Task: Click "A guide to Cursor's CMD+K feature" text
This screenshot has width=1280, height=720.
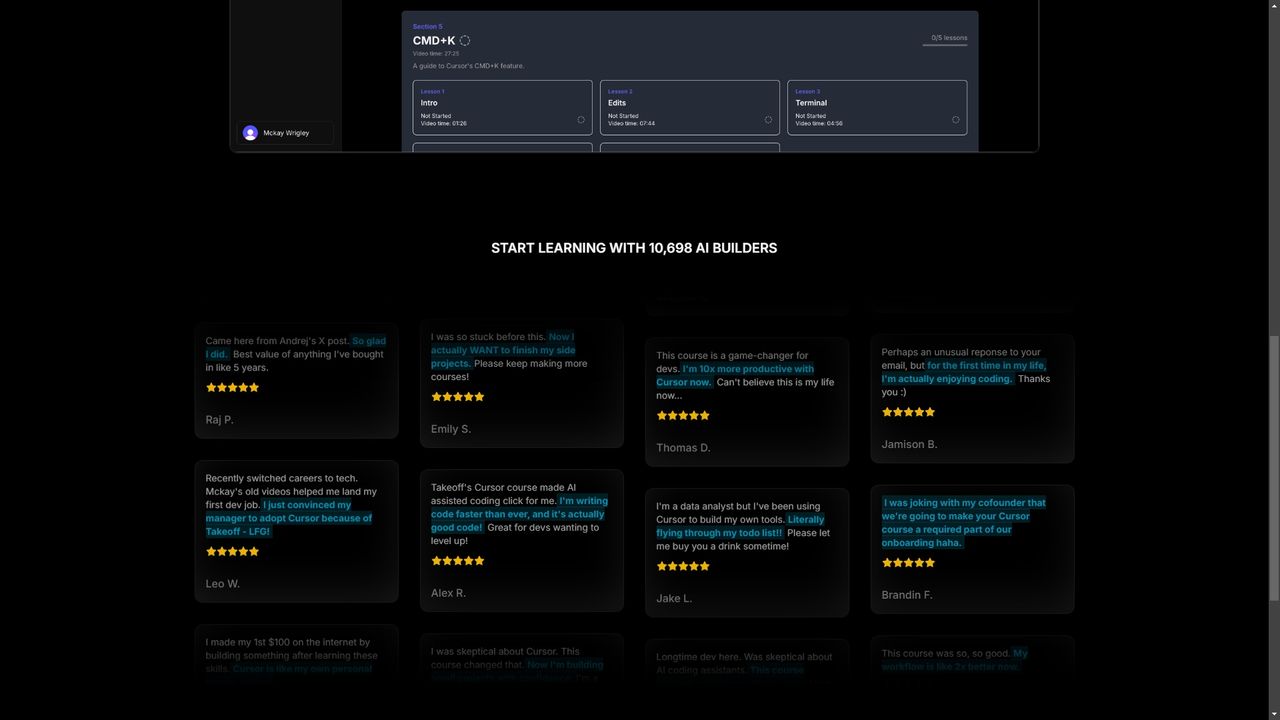Action: coord(469,66)
